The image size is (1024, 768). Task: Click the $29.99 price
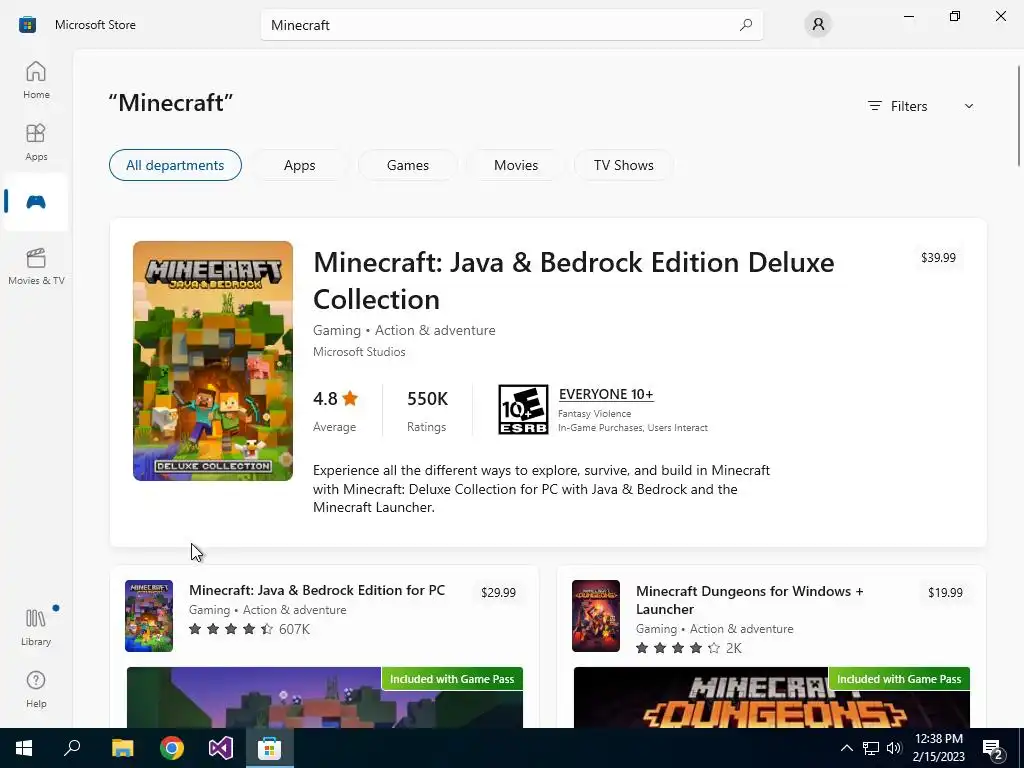(498, 592)
